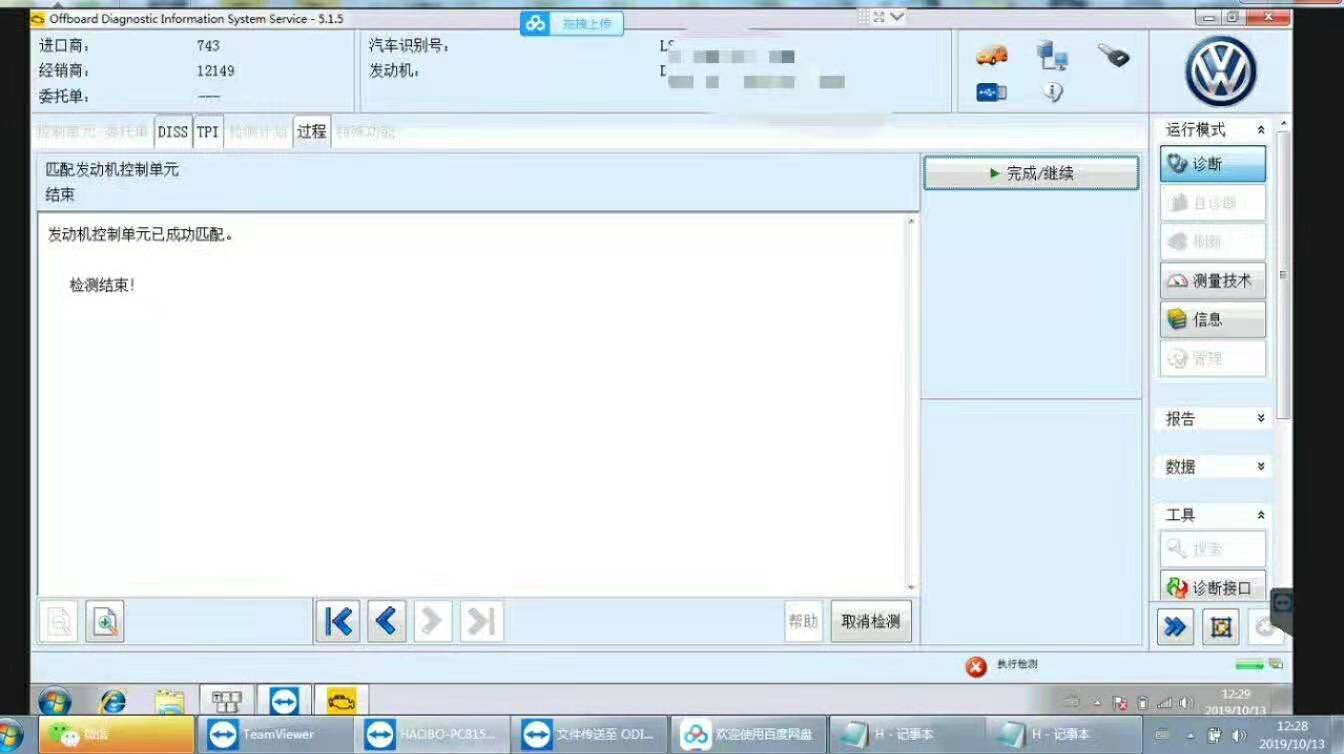Image resolution: width=1344 pixels, height=754 pixels.
Task: Click the zoom magnifier icon at bottom left
Action: pos(104,621)
